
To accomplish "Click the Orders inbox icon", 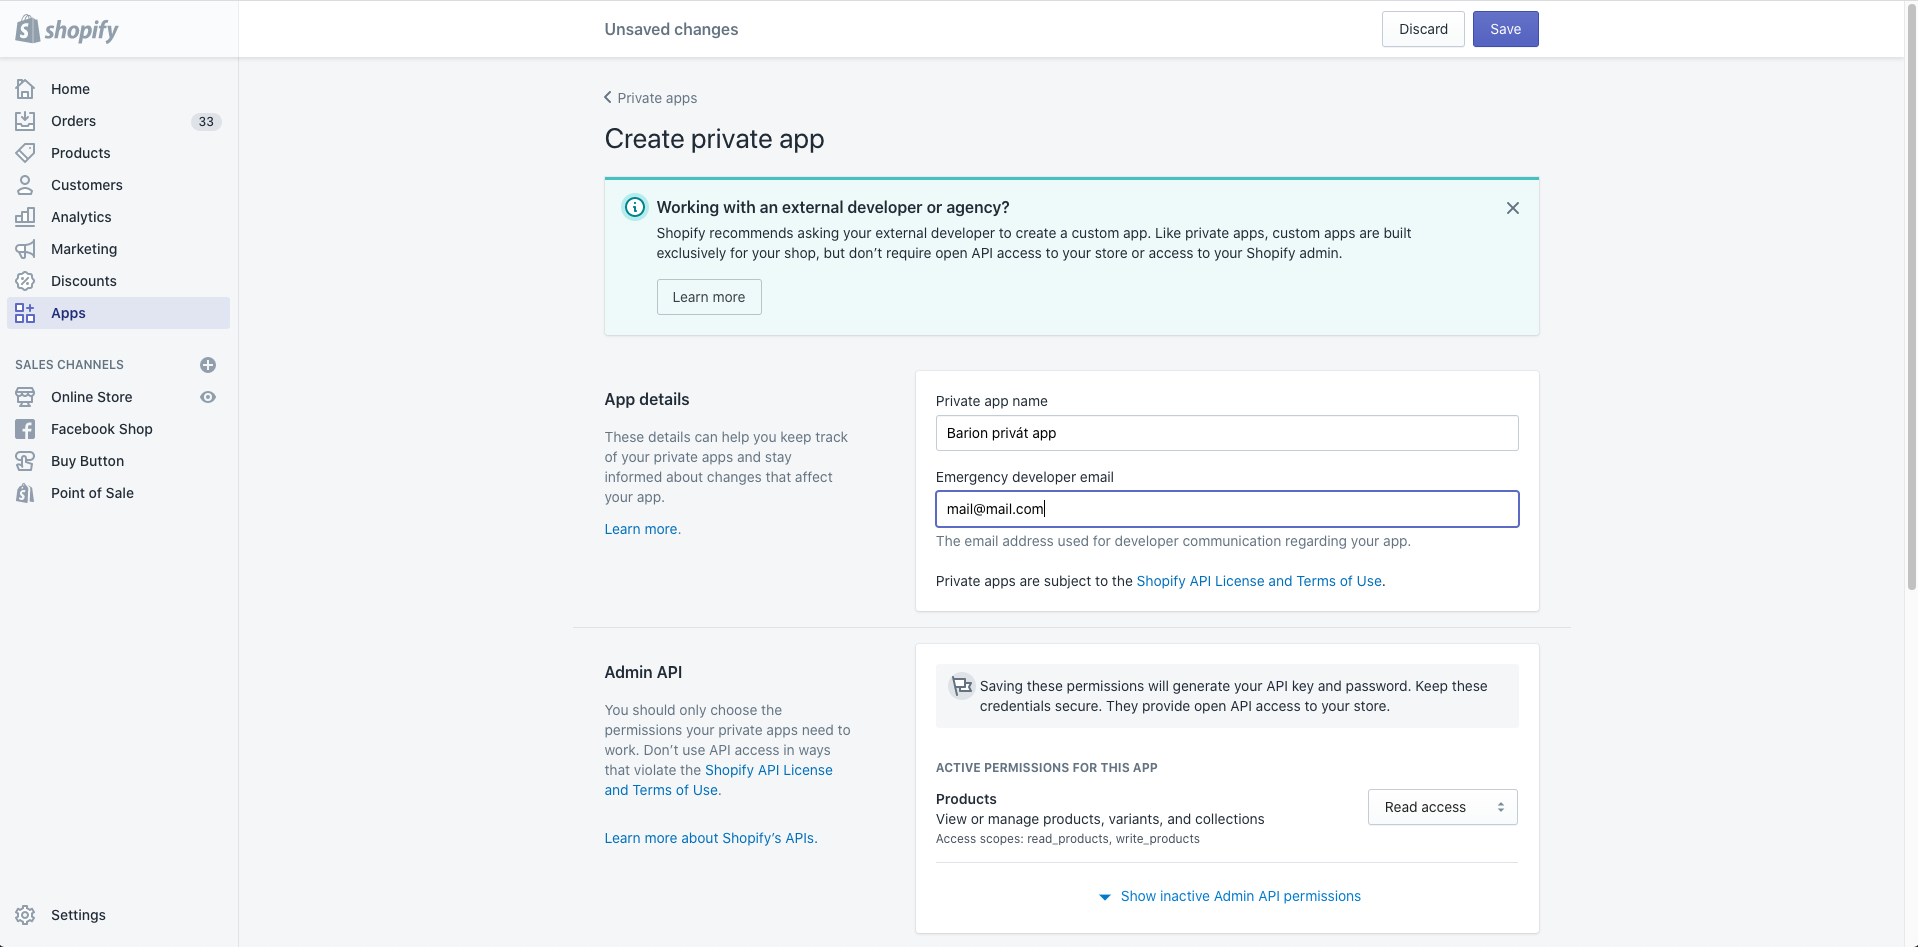I will [25, 121].
